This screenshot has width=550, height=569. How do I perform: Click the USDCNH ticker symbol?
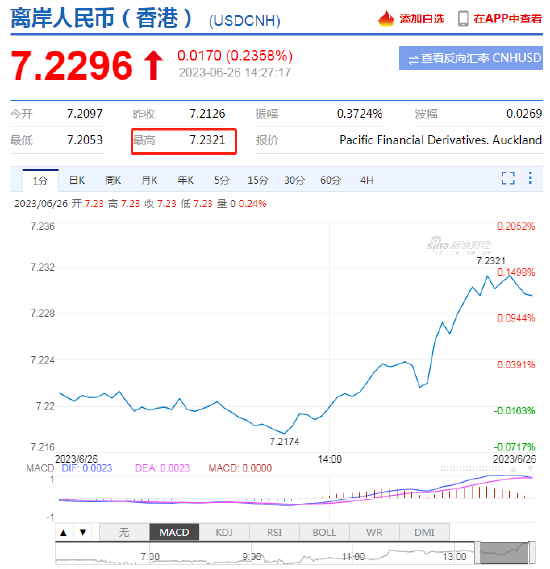[x=245, y=21]
